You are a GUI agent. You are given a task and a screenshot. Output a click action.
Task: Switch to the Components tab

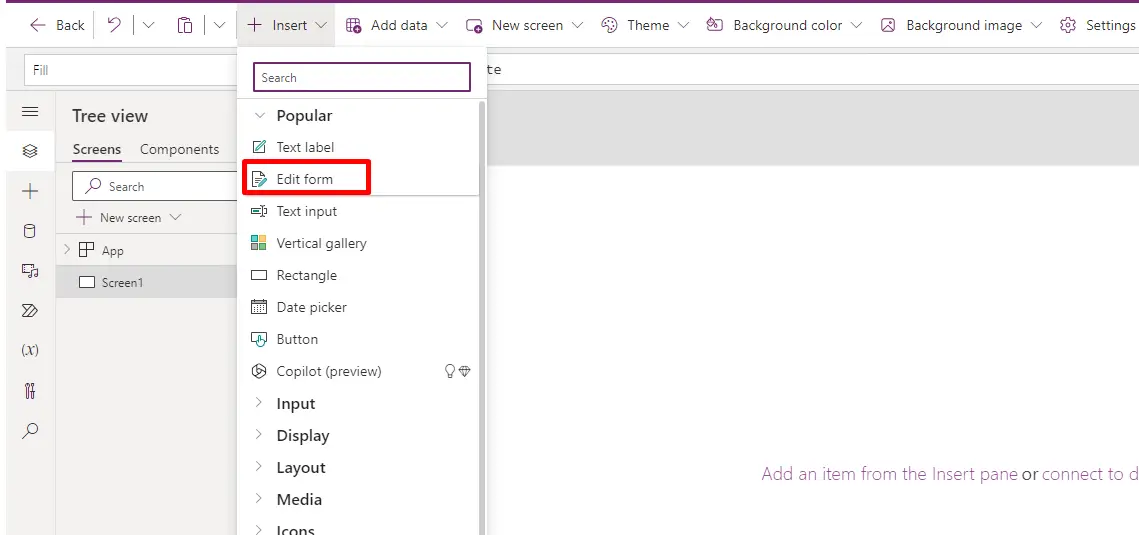pyautogui.click(x=179, y=150)
